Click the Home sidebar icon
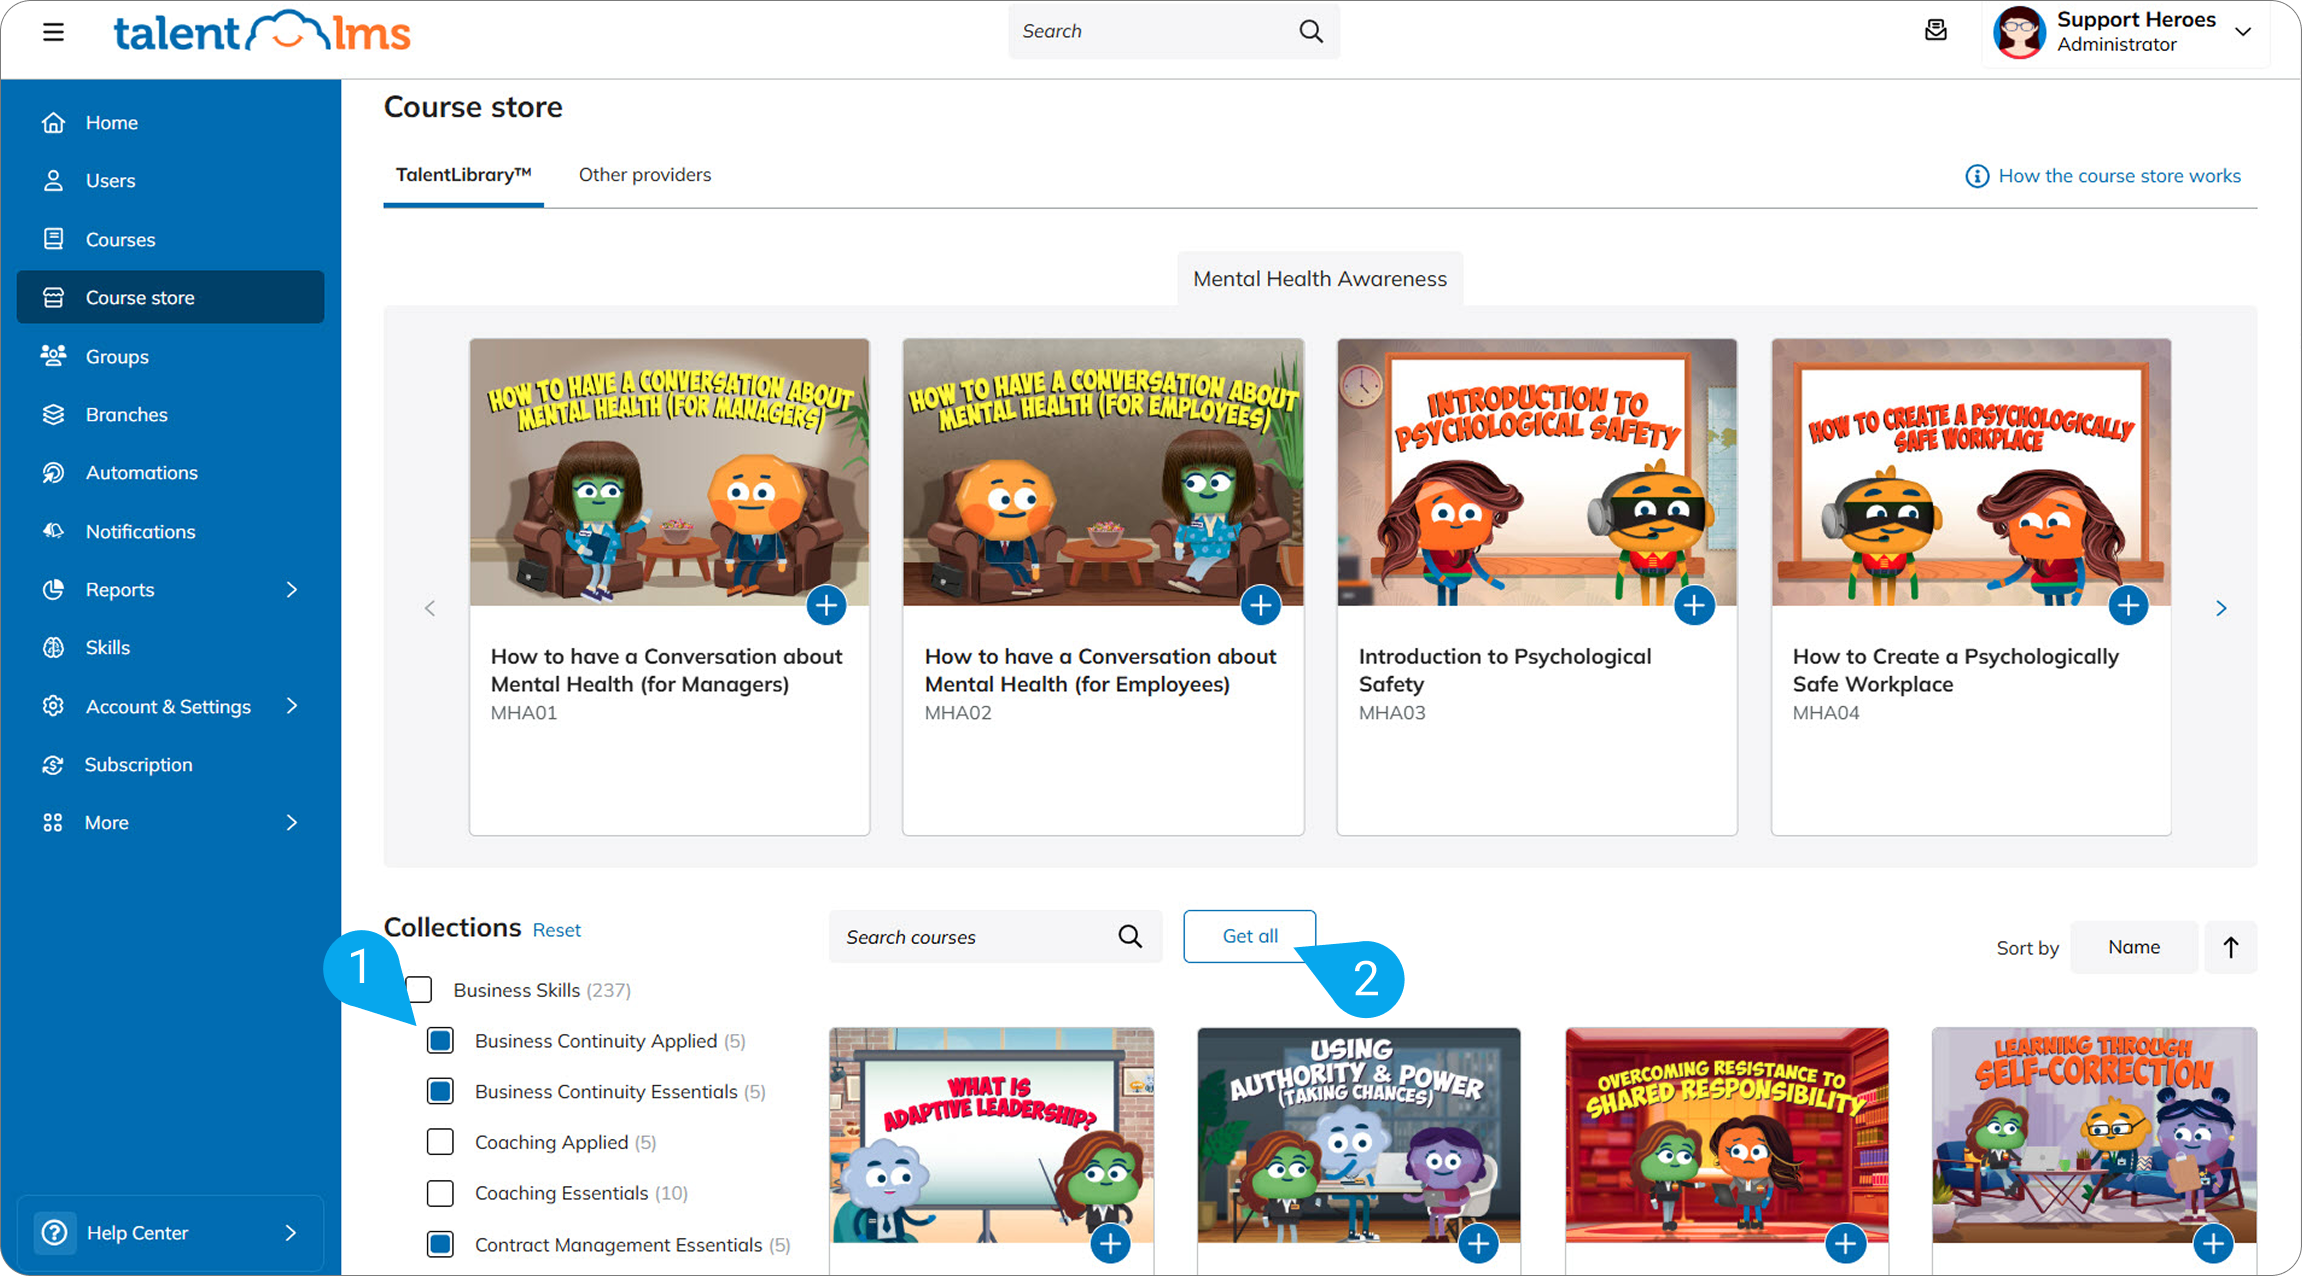The width and height of the screenshot is (2302, 1276). pyautogui.click(x=54, y=123)
